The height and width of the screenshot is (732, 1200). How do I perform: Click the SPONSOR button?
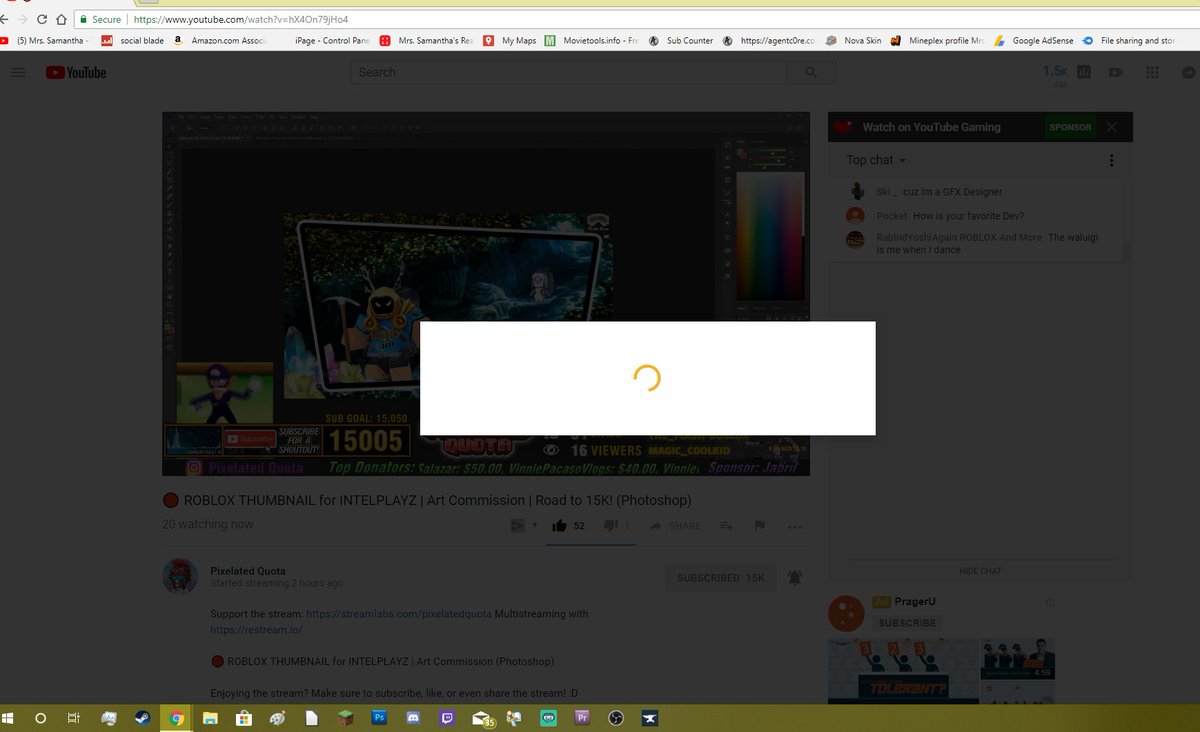pyautogui.click(x=1070, y=127)
